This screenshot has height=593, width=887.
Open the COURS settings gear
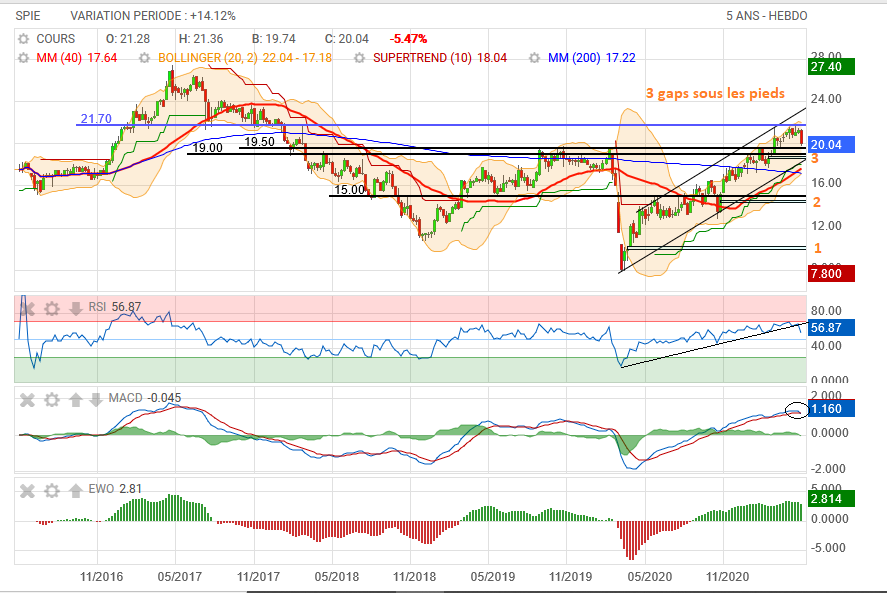[23, 39]
